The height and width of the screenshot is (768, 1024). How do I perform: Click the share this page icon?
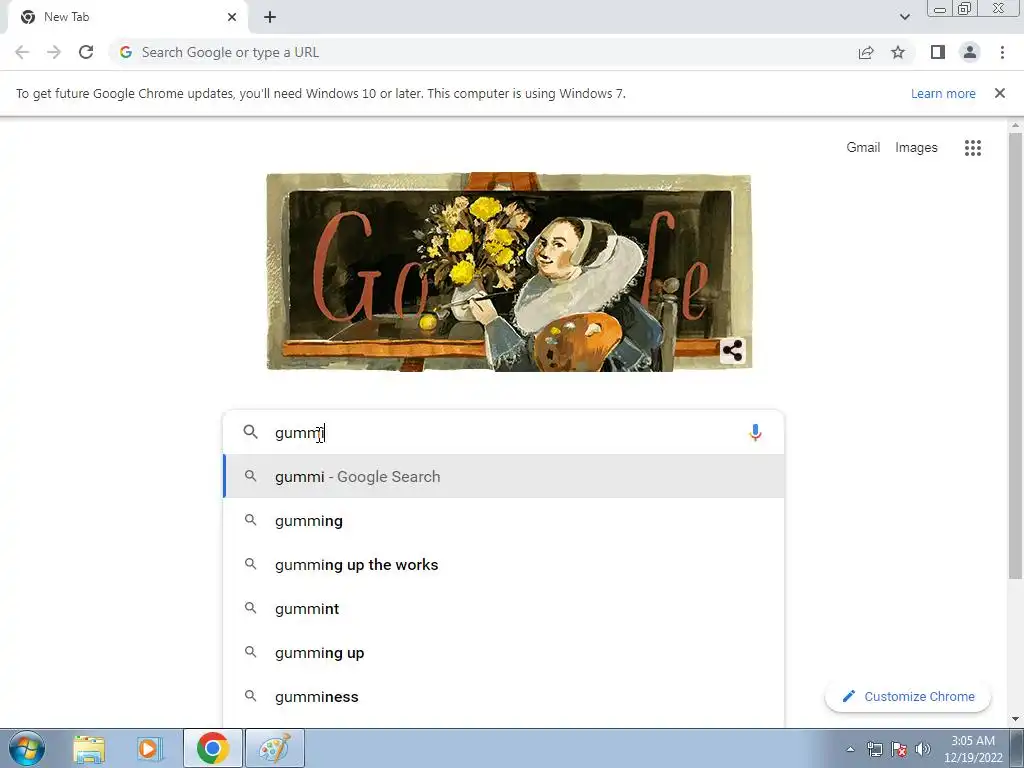pos(866,52)
